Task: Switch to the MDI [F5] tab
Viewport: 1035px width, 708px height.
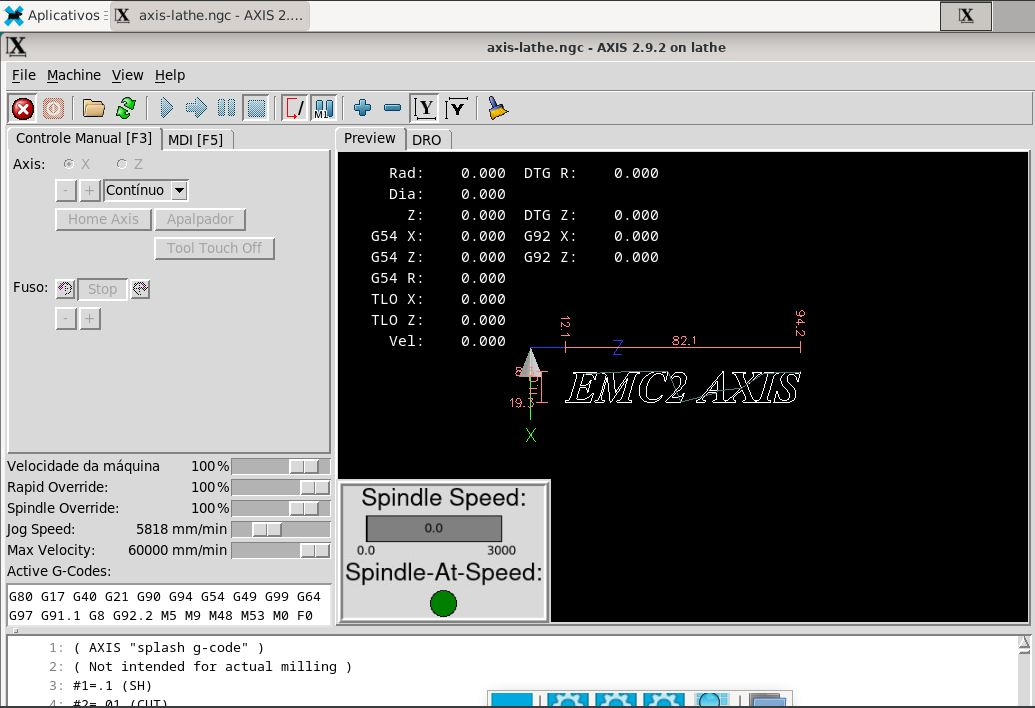Action: tap(196, 140)
